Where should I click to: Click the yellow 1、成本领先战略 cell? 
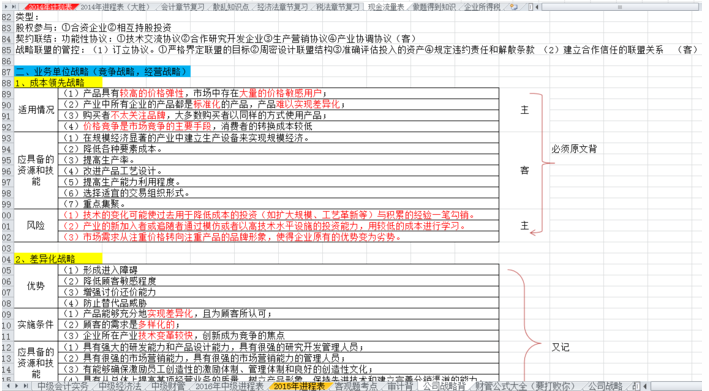coord(58,83)
